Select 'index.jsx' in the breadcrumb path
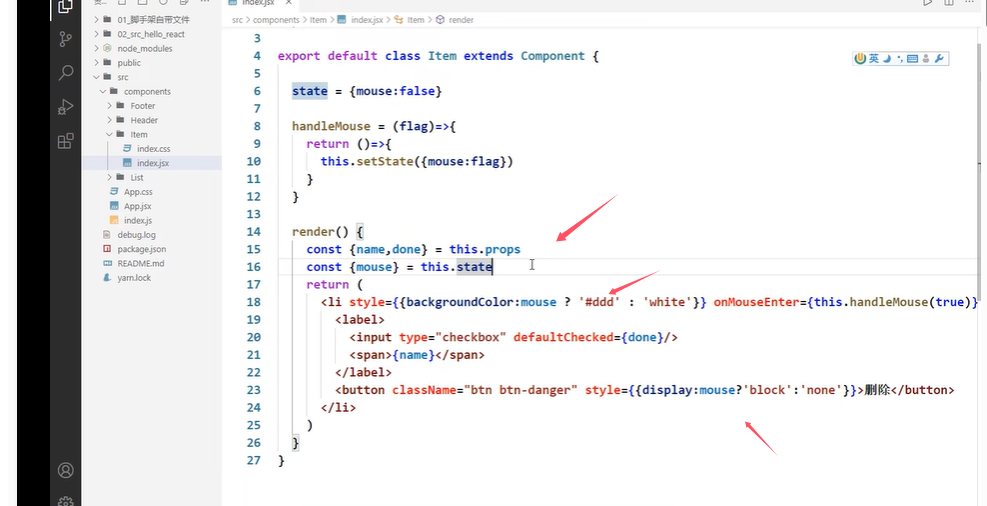This screenshot has width=987, height=506. pyautogui.click(x=367, y=20)
